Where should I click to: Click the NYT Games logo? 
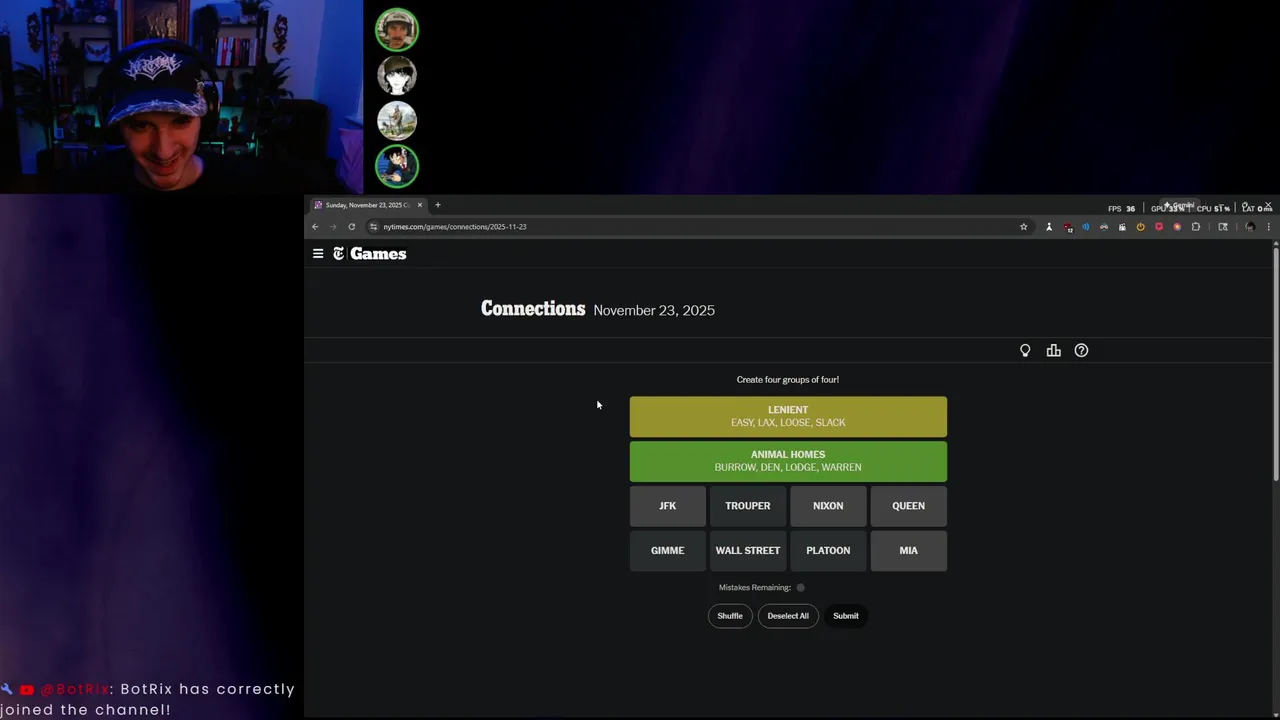pos(369,254)
